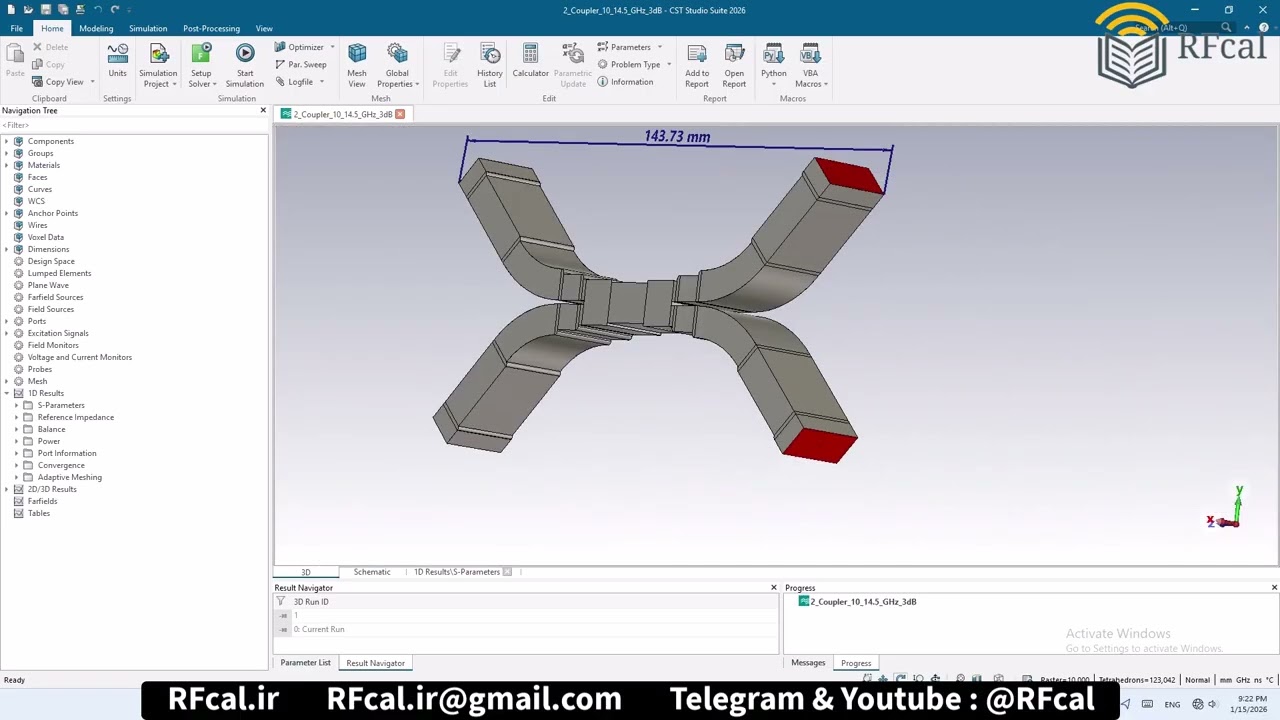Open the Copy View dropdown arrow
Screen dimensions: 1280x720
tap(92, 82)
